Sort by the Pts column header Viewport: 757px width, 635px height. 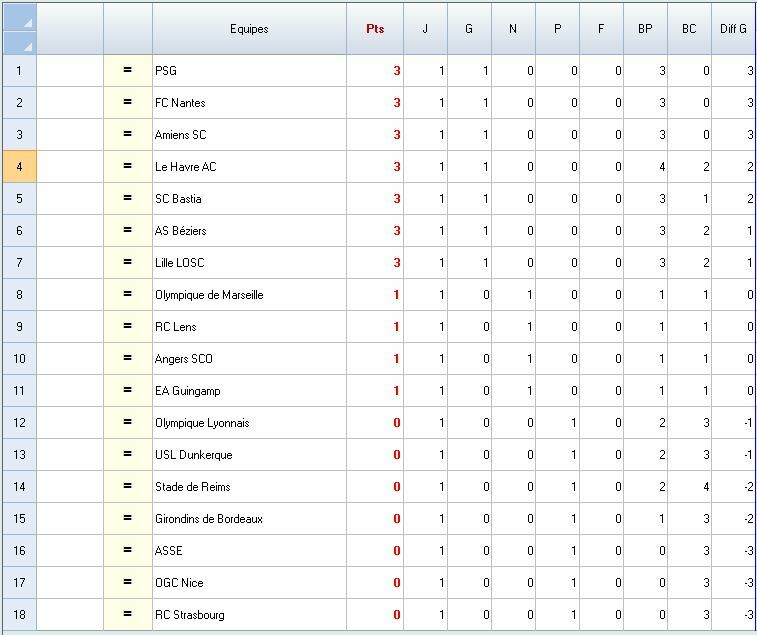375,29
